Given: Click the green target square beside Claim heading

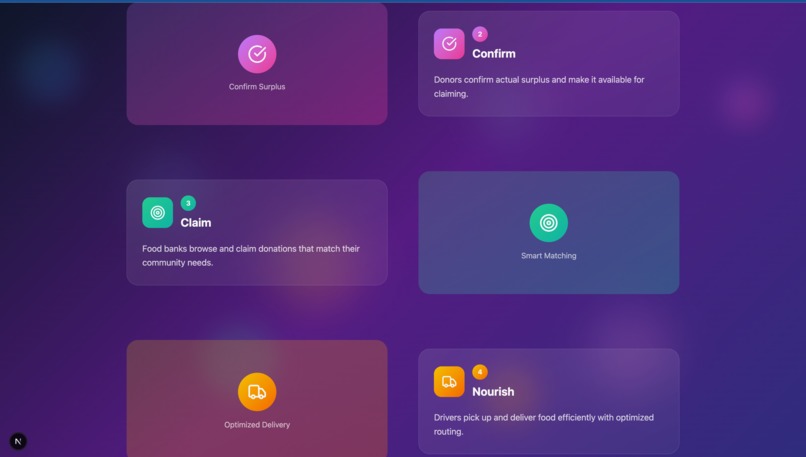Looking at the screenshot, I should point(157,212).
